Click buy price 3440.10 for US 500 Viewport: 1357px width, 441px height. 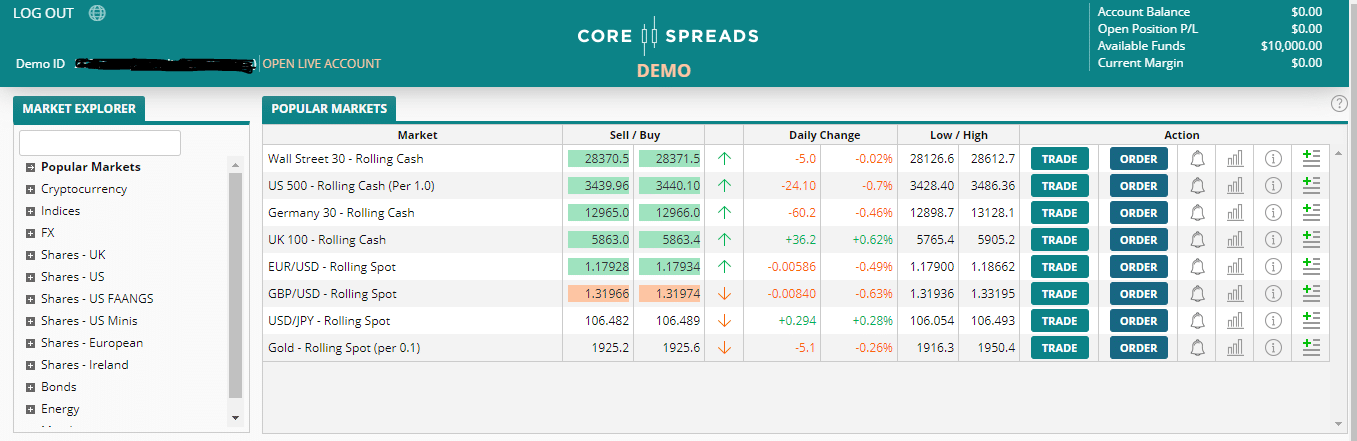pos(670,185)
